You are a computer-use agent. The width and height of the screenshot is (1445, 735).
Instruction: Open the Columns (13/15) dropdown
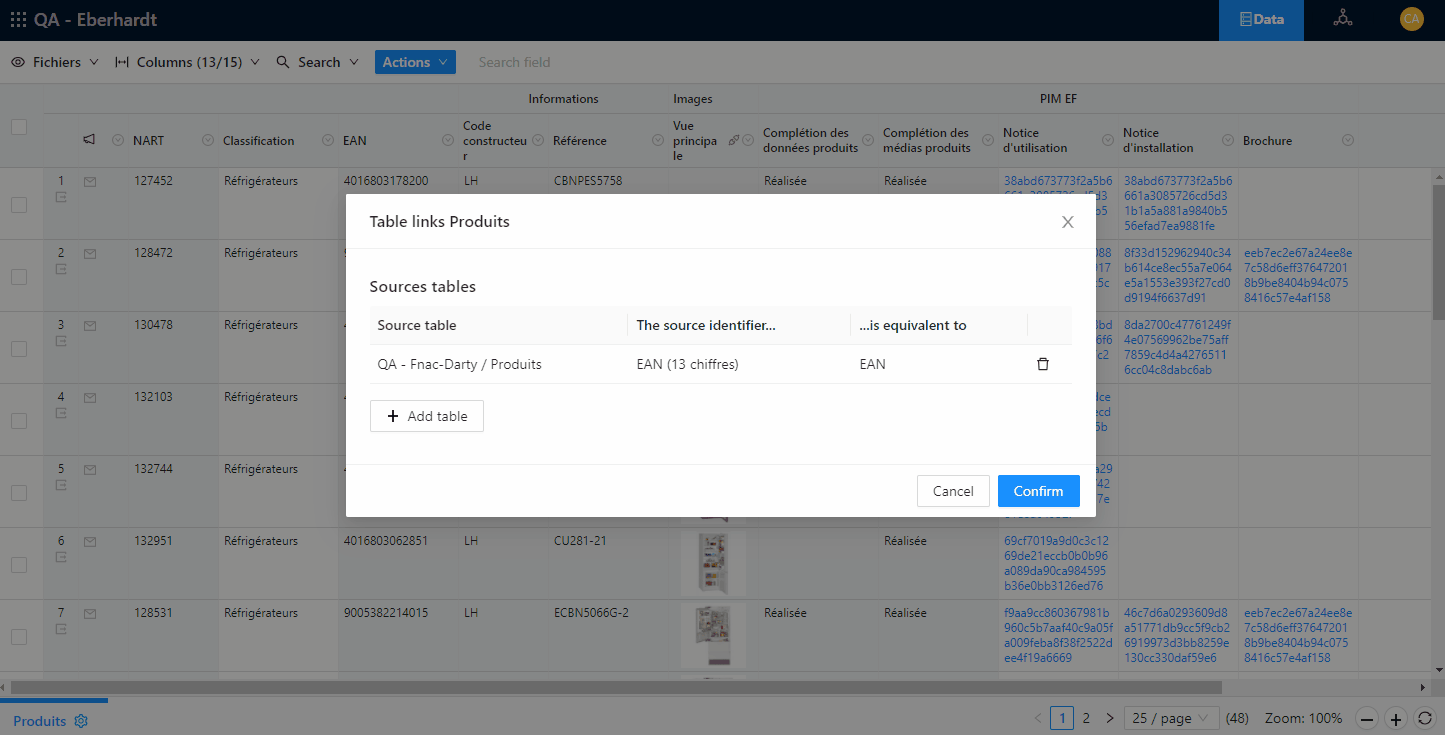188,62
